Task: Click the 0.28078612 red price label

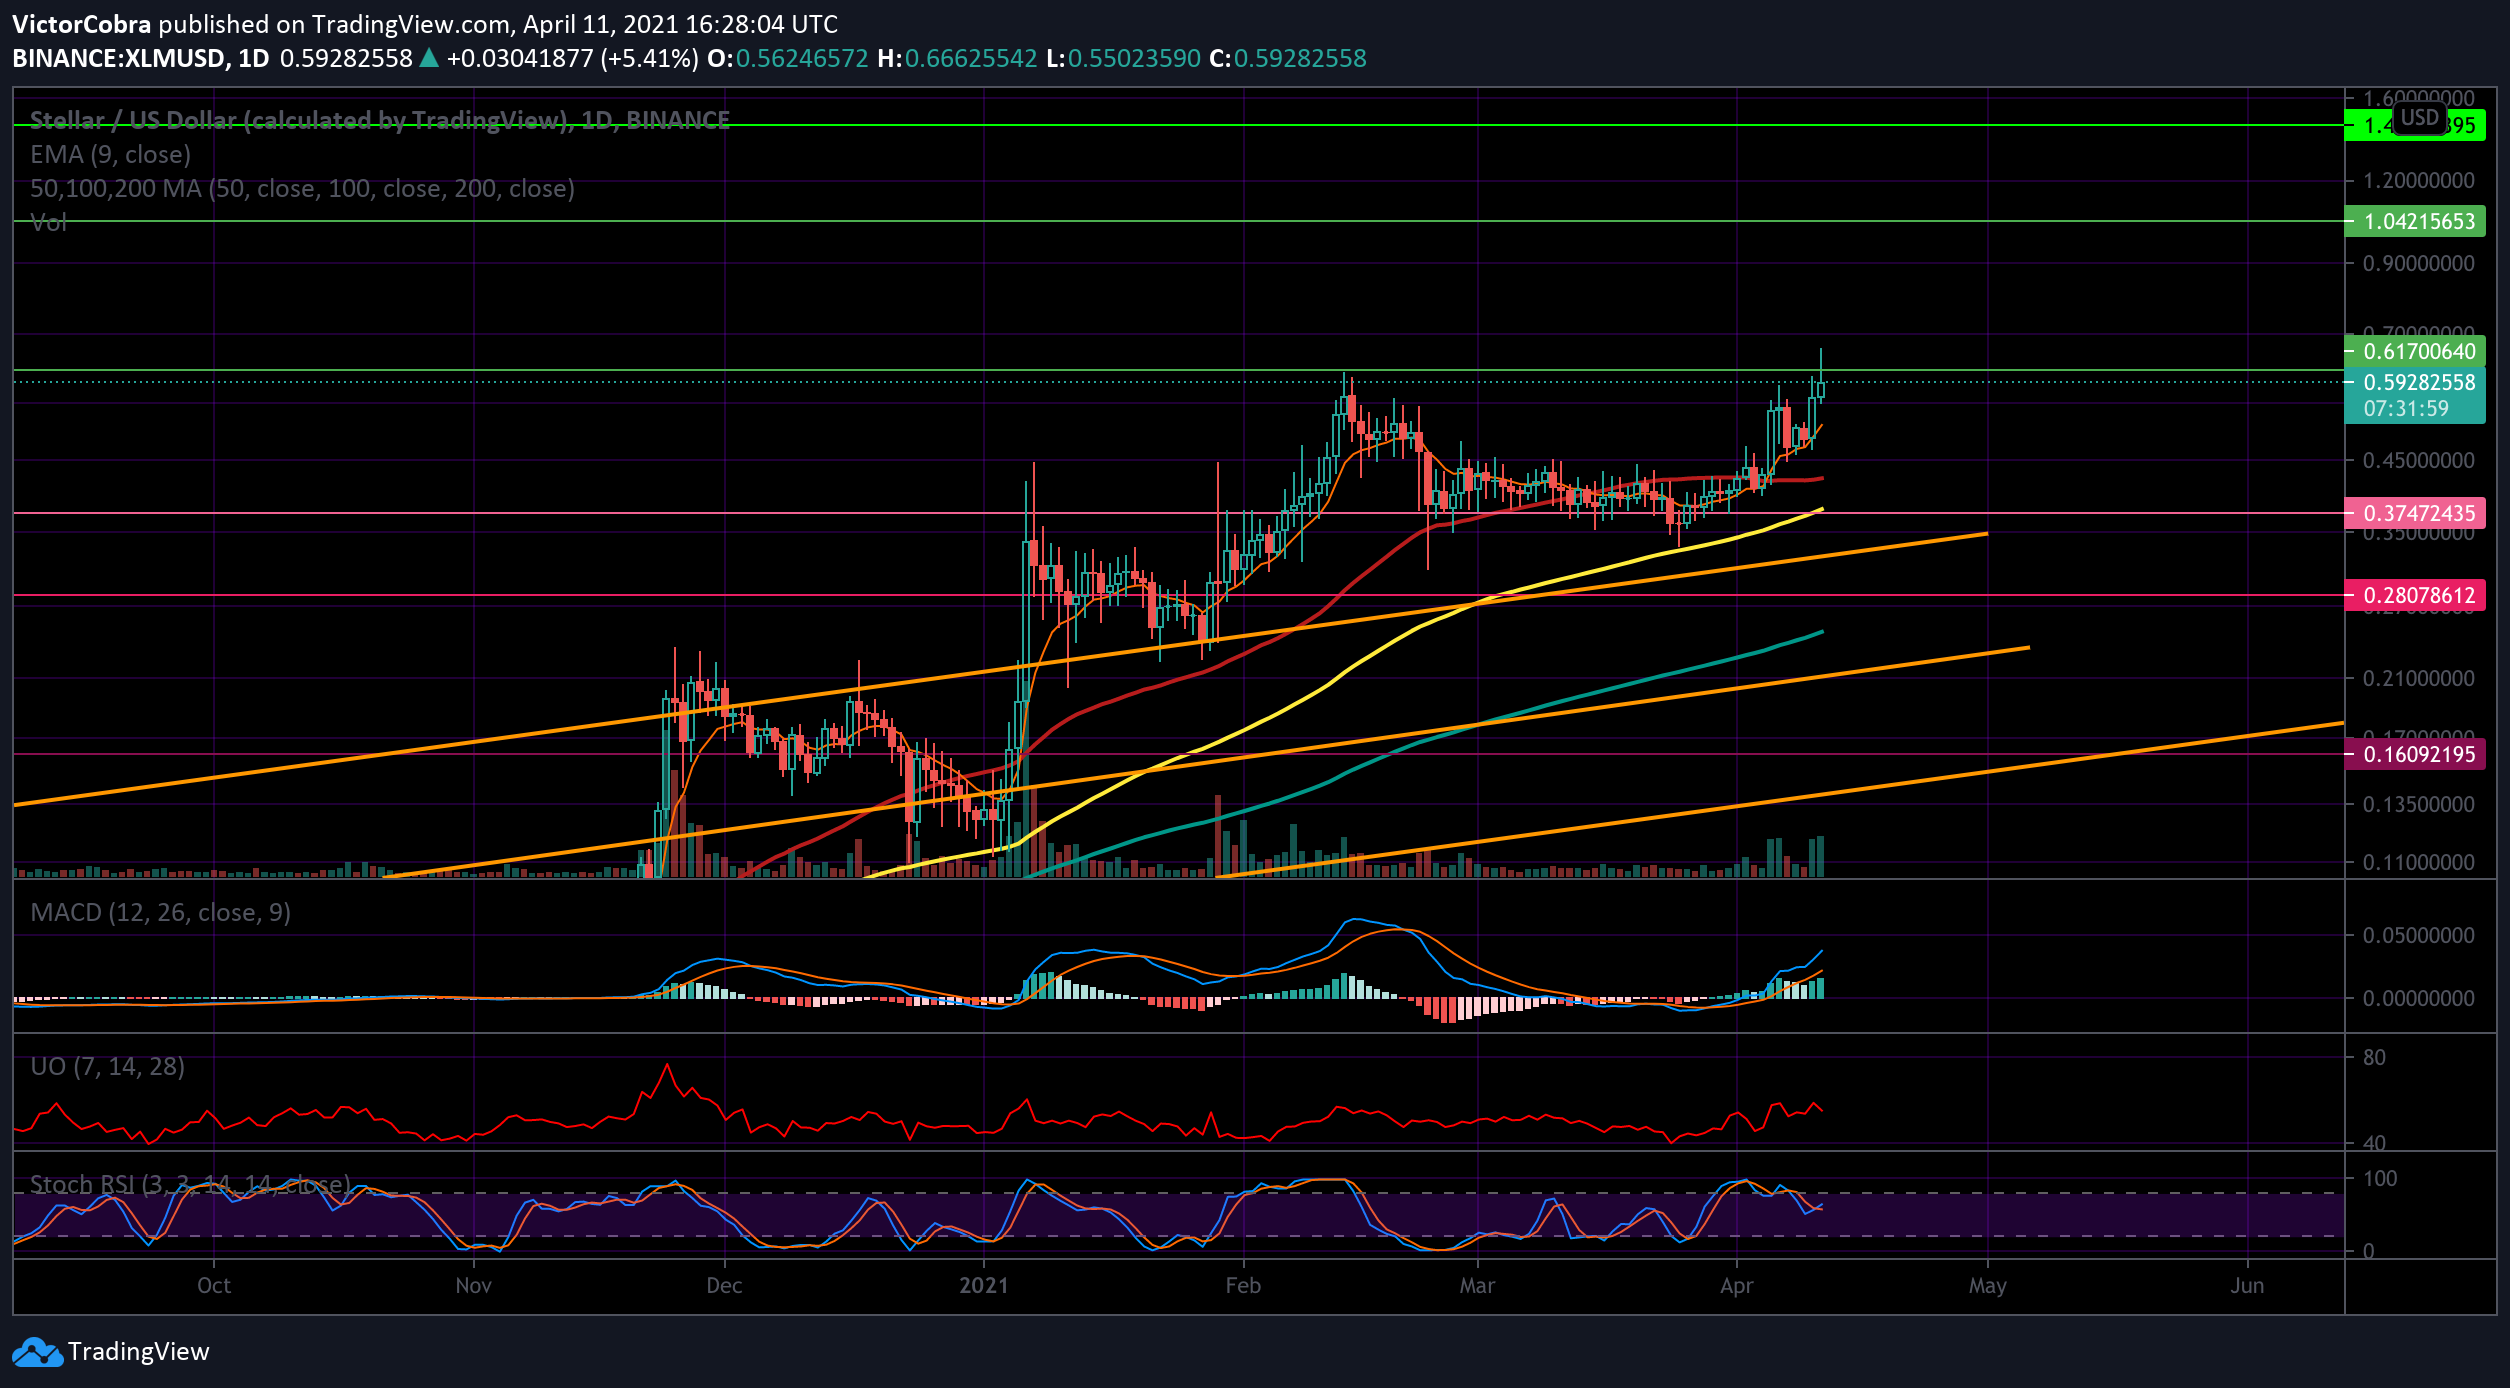Action: [2415, 595]
